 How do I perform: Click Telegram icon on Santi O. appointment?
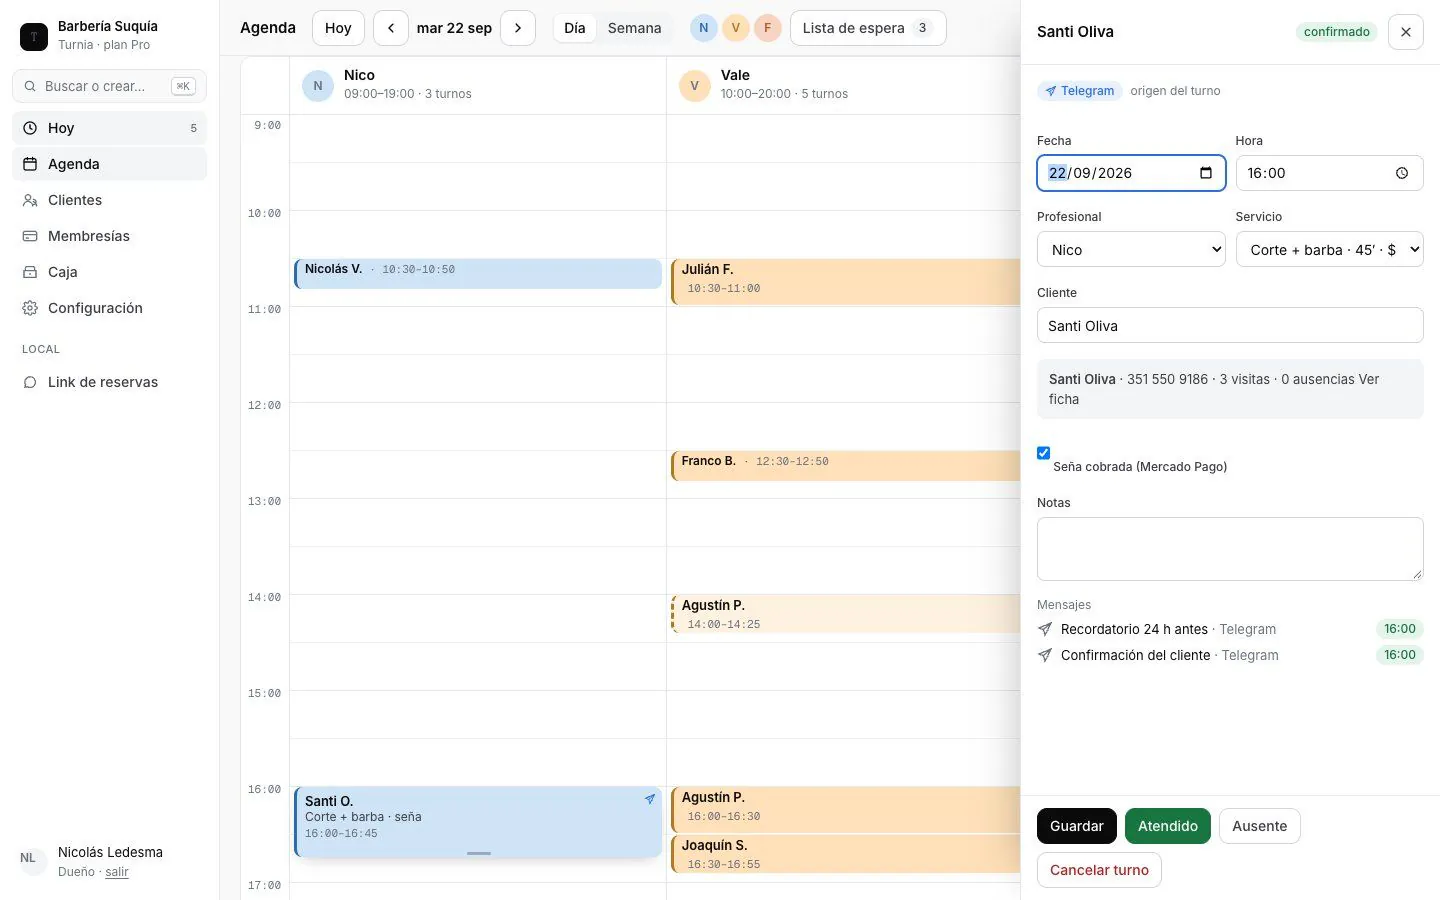(x=650, y=799)
